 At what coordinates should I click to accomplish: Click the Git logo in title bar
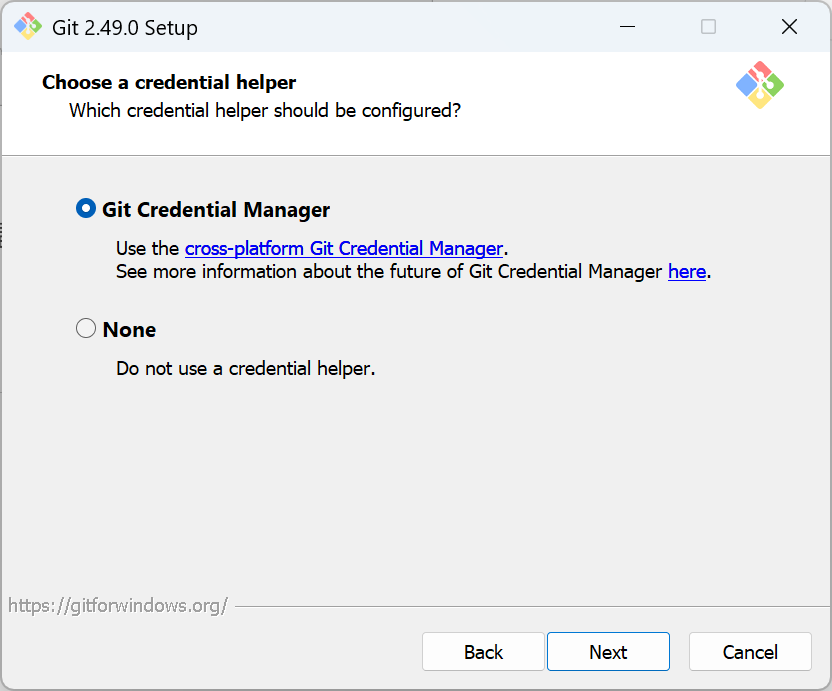[28, 27]
